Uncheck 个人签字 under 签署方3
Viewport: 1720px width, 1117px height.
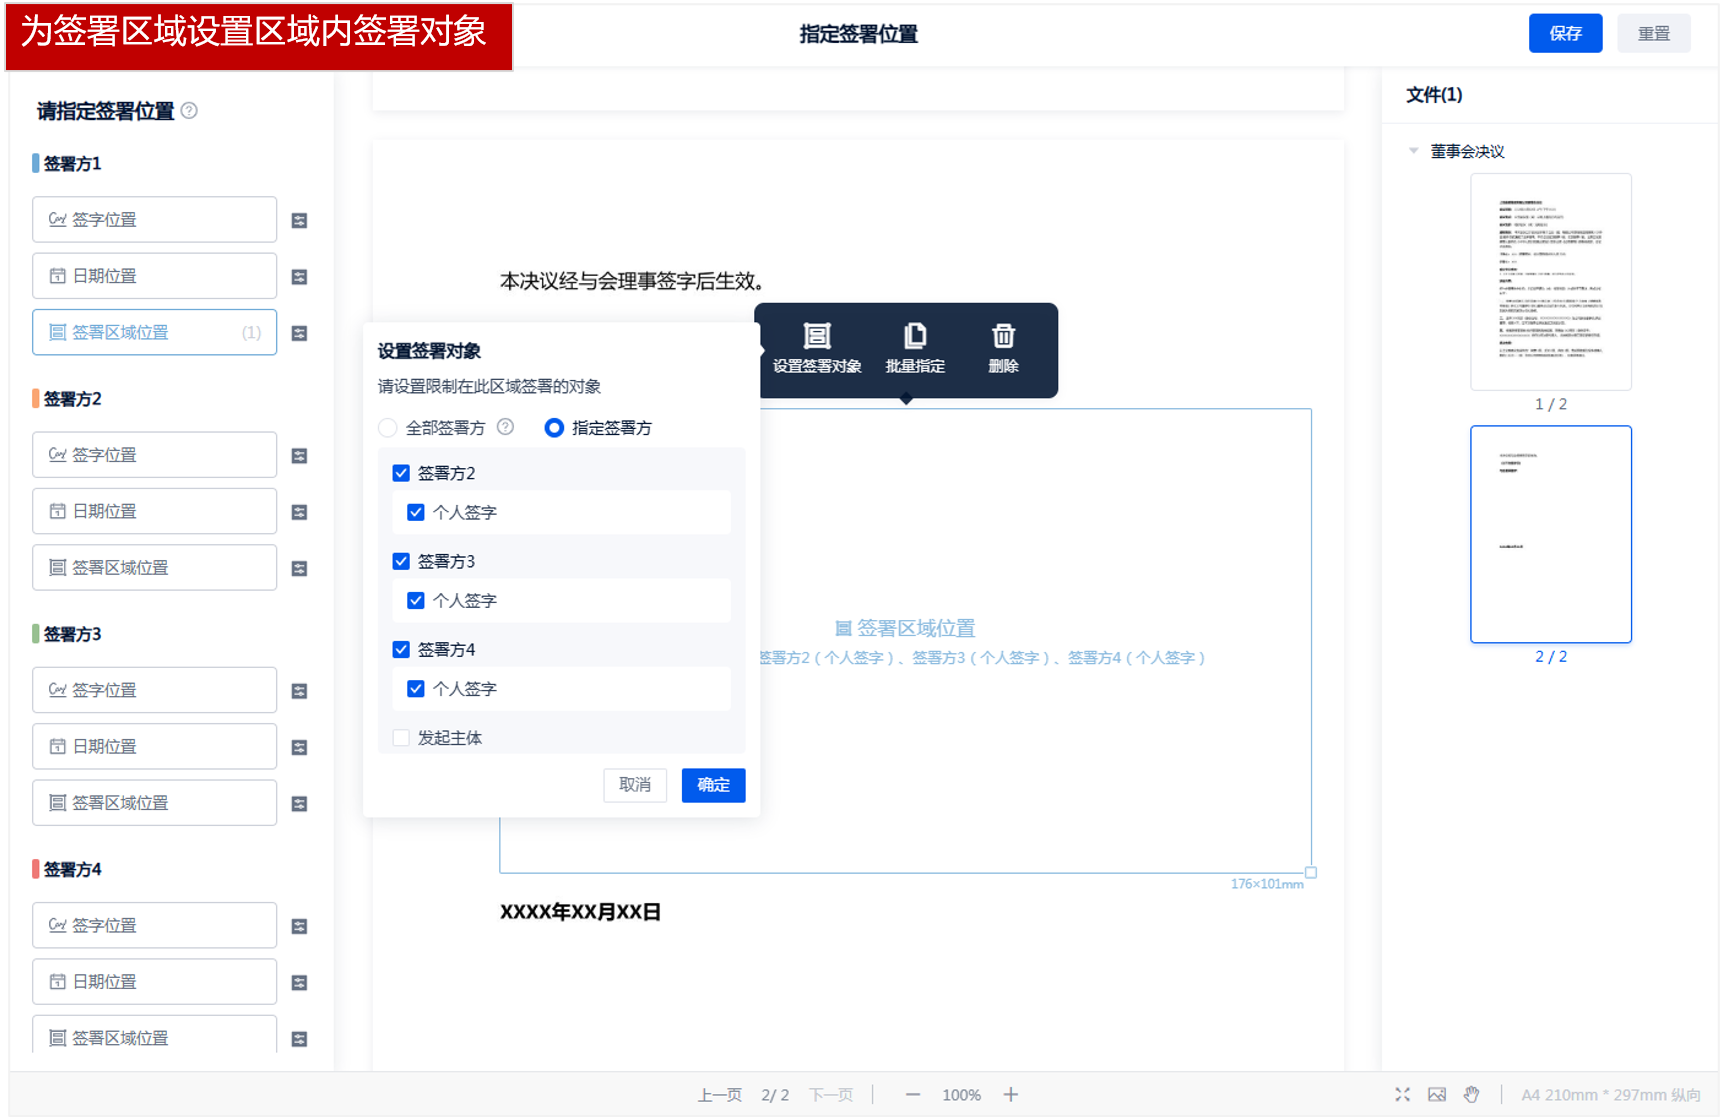pyautogui.click(x=416, y=601)
